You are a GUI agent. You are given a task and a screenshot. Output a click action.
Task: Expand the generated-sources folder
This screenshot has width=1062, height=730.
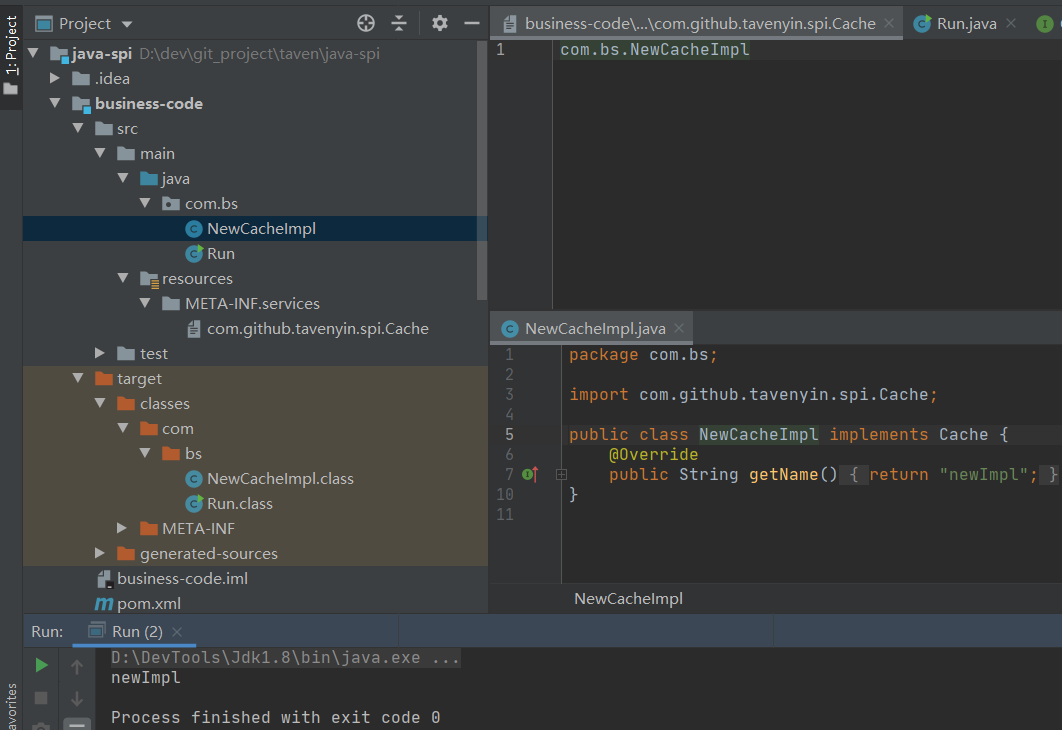[x=100, y=554]
